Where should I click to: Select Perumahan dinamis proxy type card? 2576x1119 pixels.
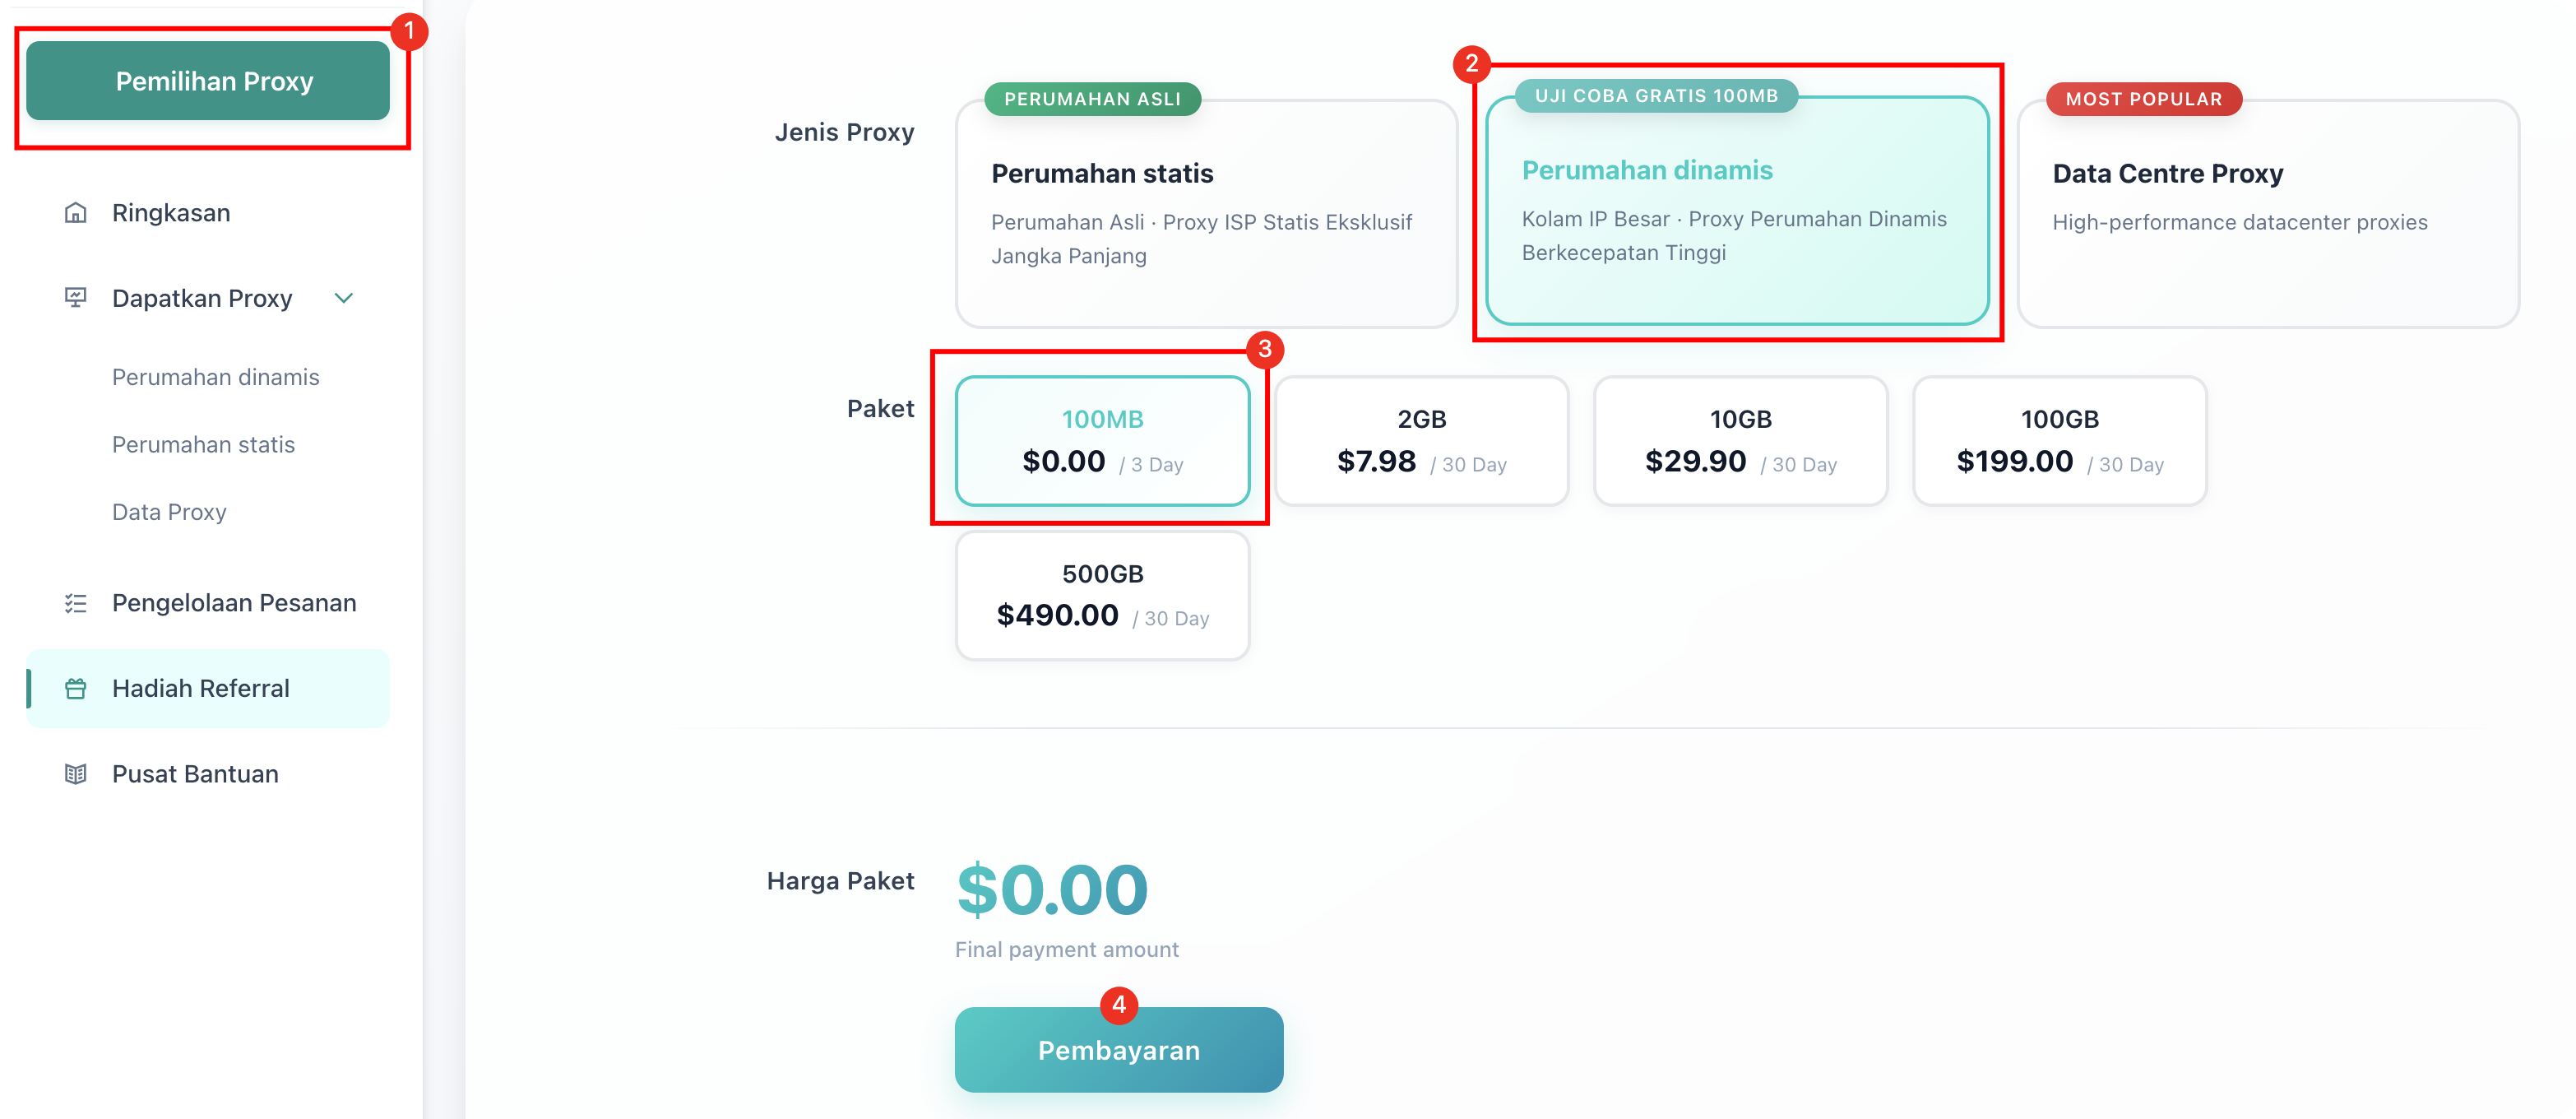point(1737,211)
